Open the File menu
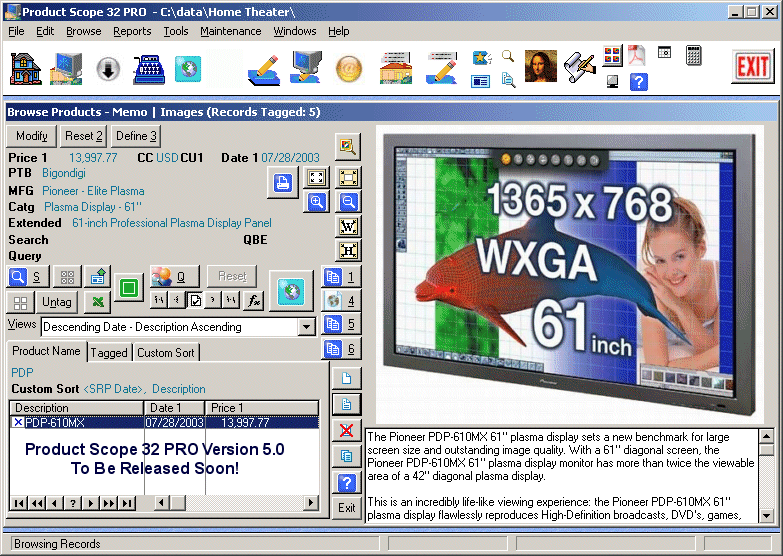 [16, 31]
